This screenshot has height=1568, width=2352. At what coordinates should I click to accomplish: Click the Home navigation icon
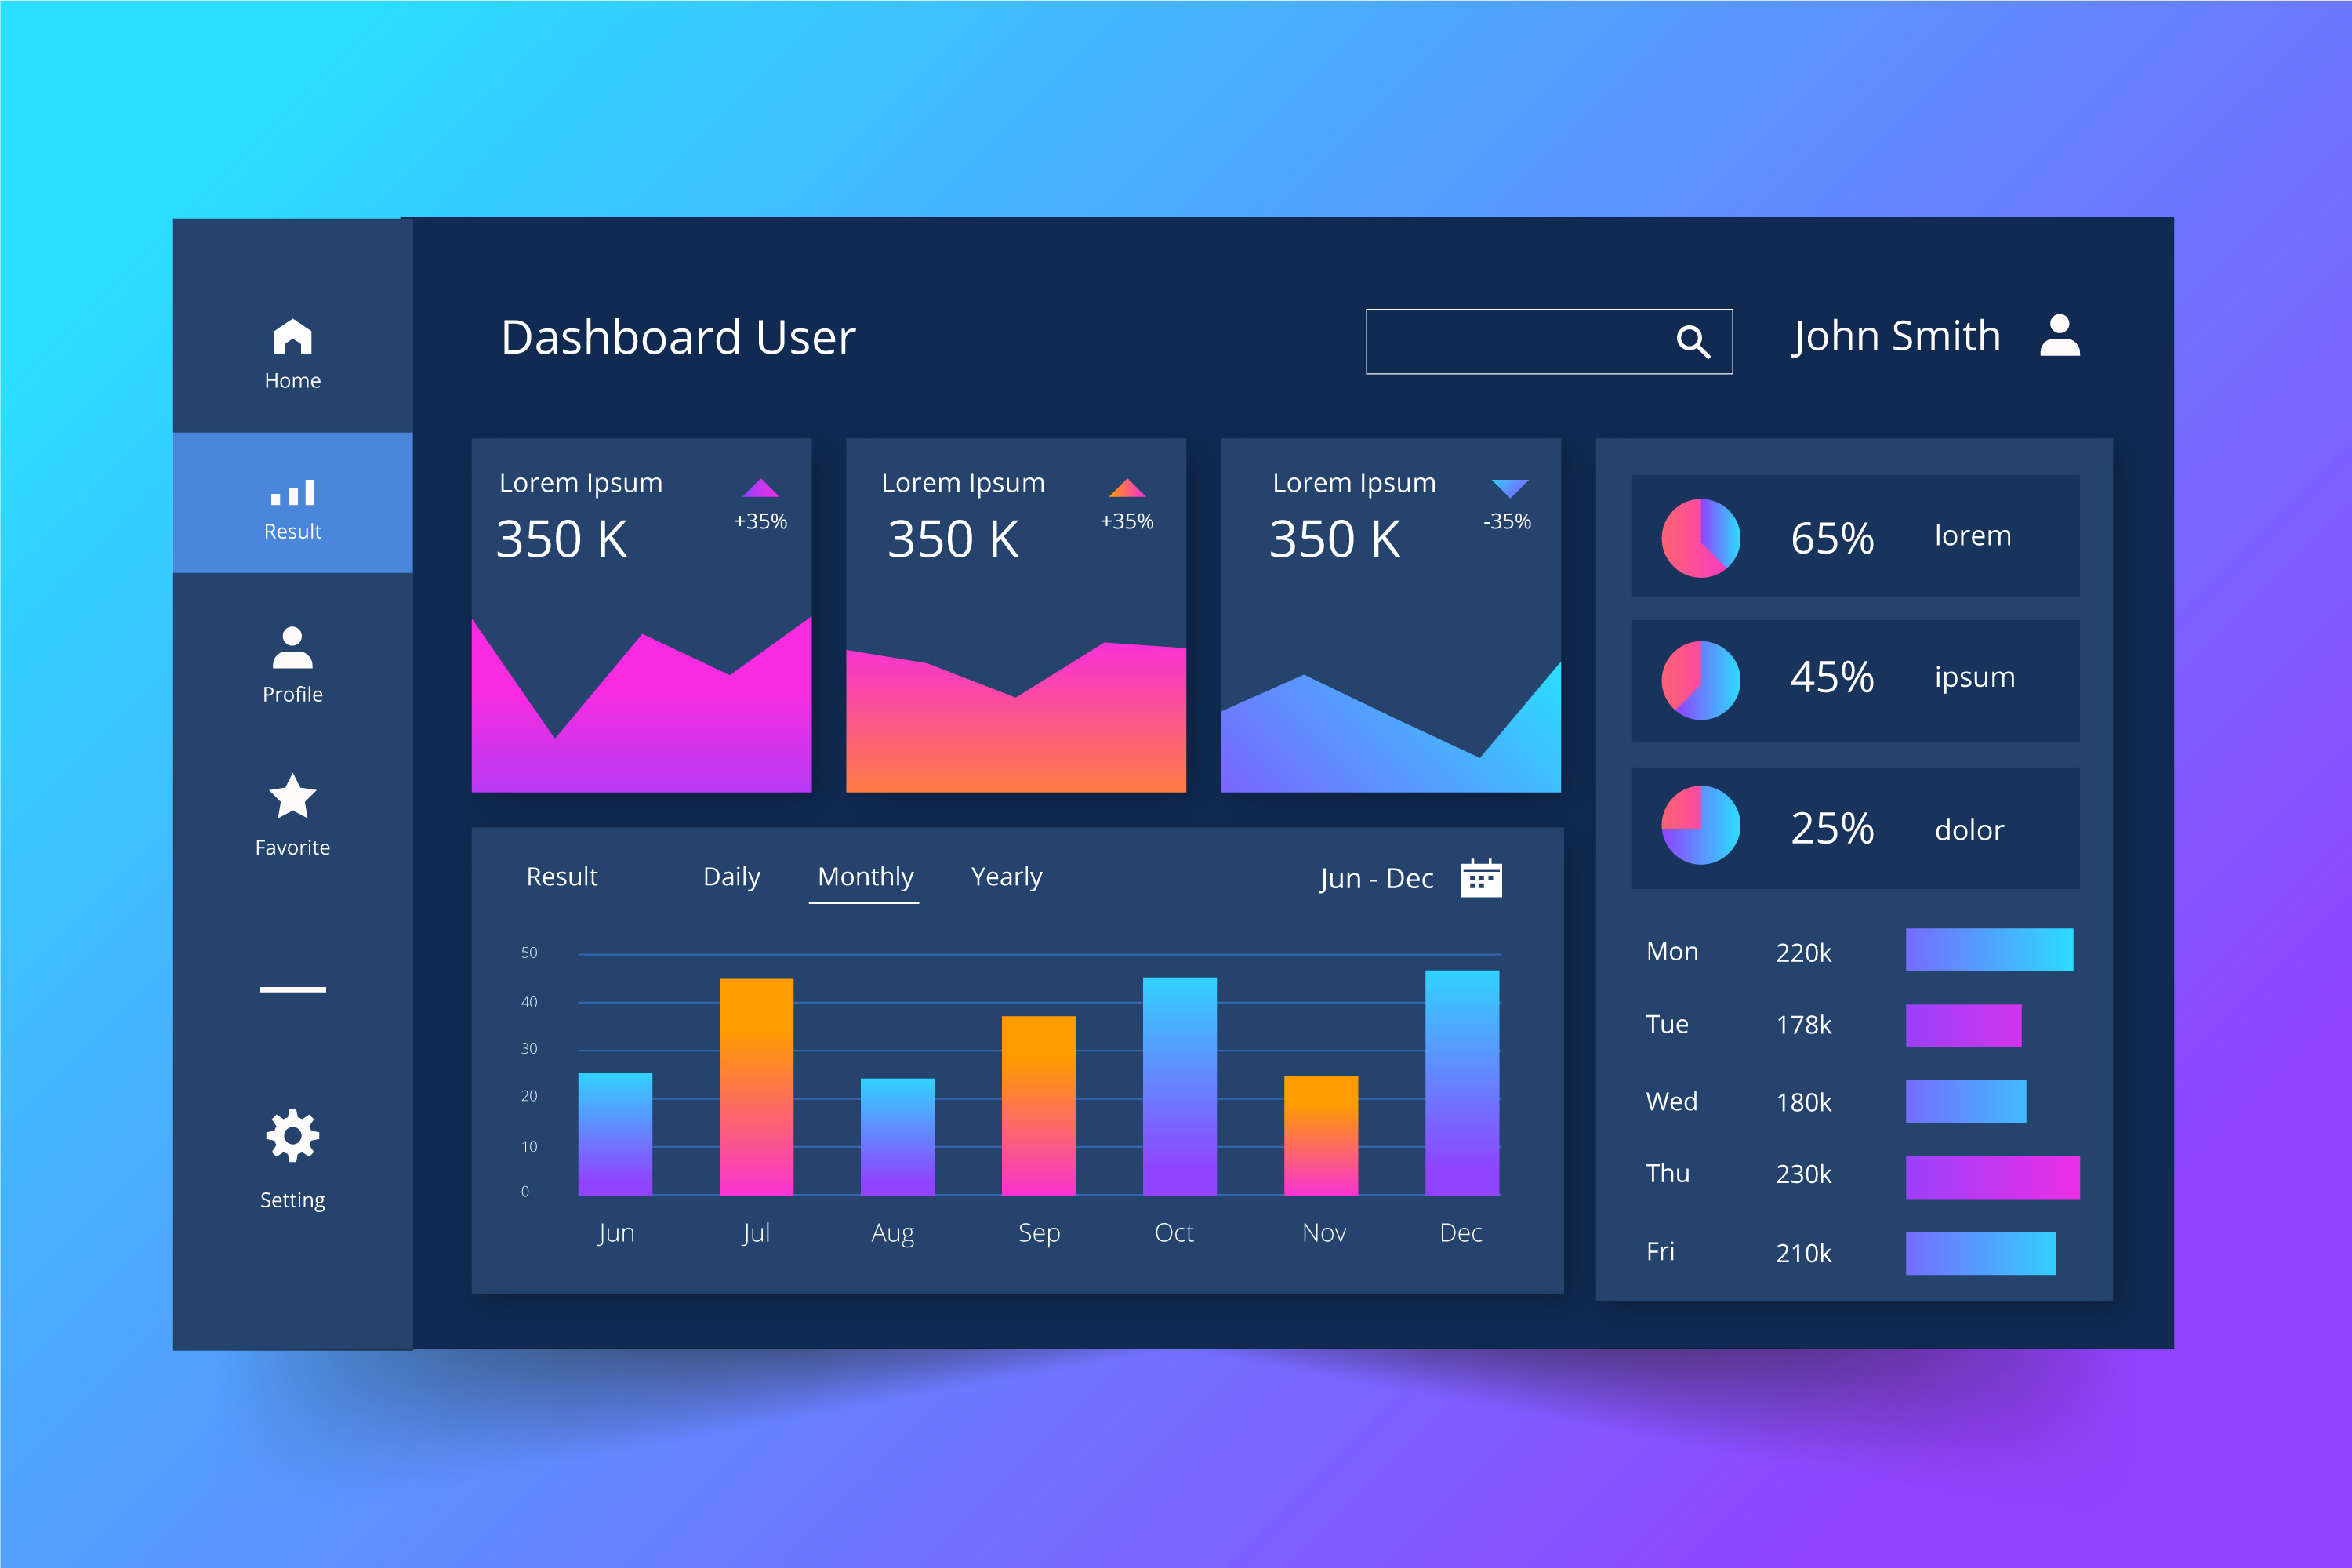pyautogui.click(x=292, y=338)
